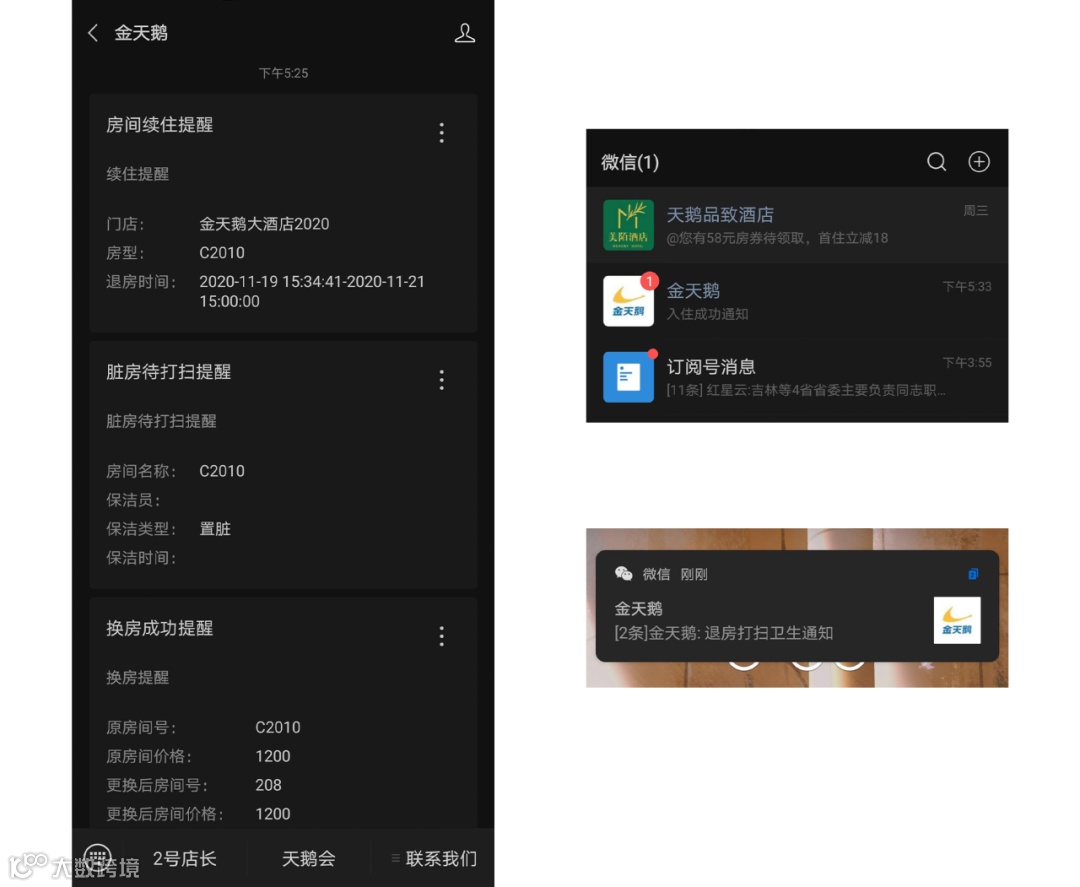Tap the 置脏 cleaning type value

coord(215,529)
